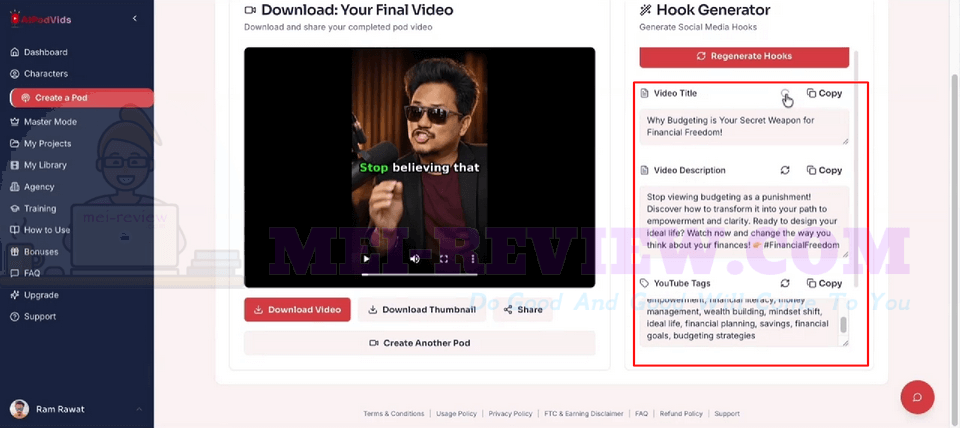Seek on the video progress bar
Screen dimensions: 960x428
(419, 274)
